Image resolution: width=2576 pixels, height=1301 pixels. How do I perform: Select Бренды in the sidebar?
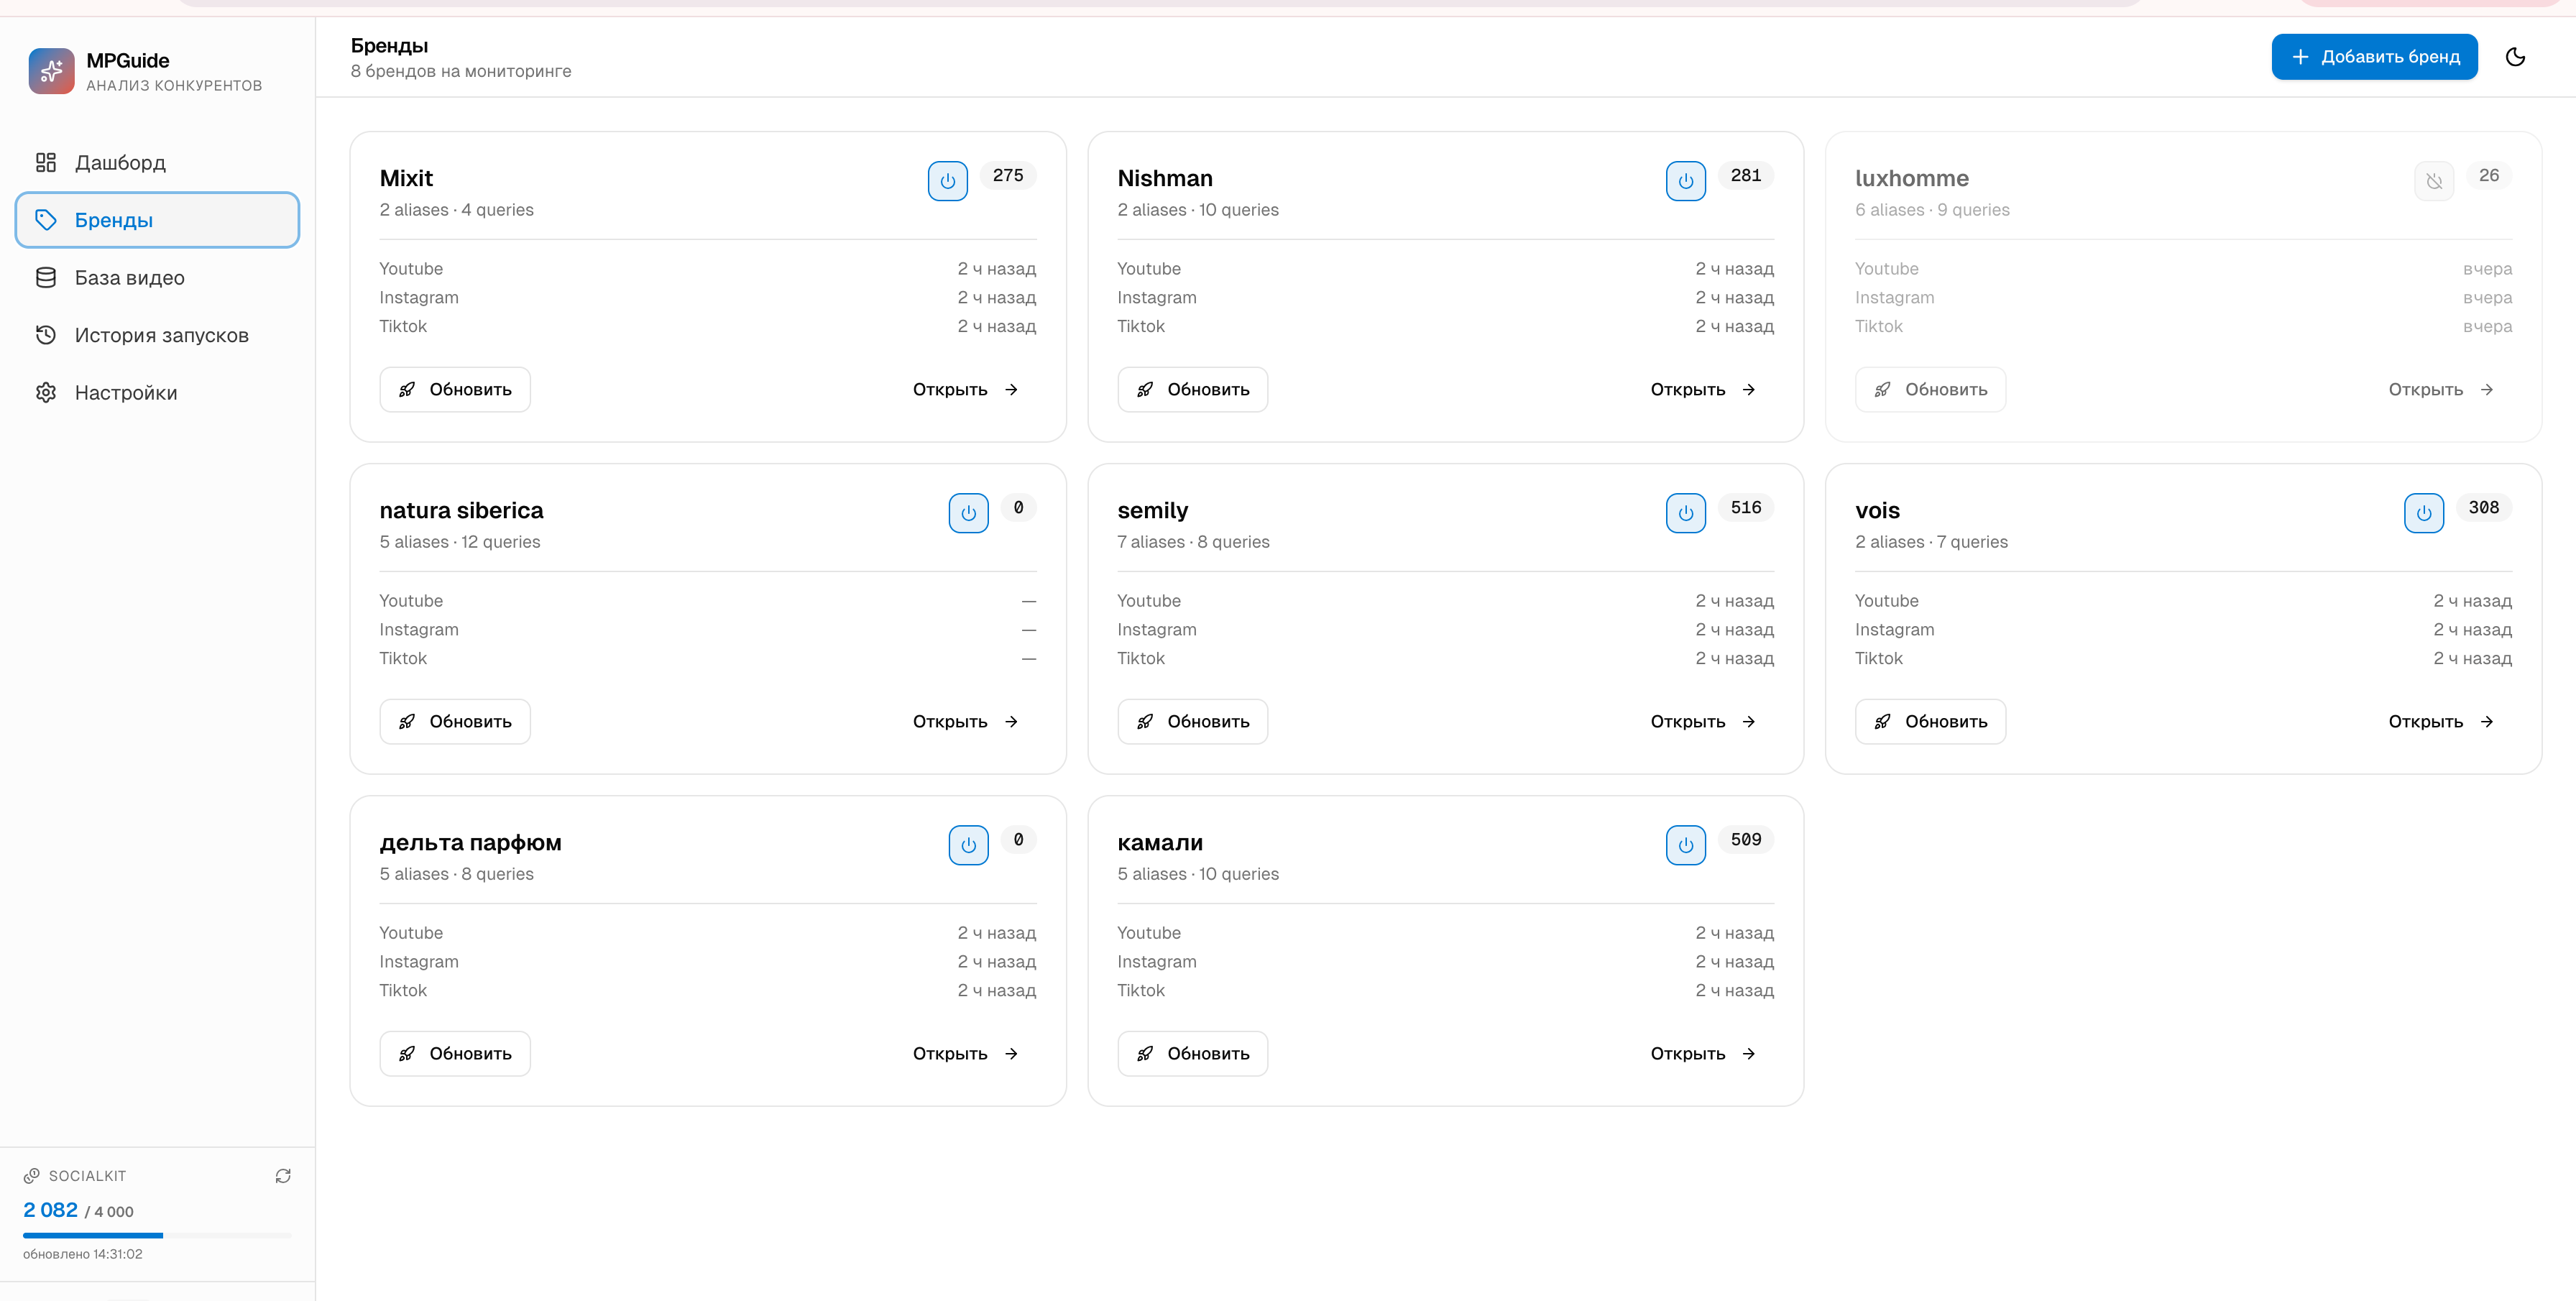point(157,220)
